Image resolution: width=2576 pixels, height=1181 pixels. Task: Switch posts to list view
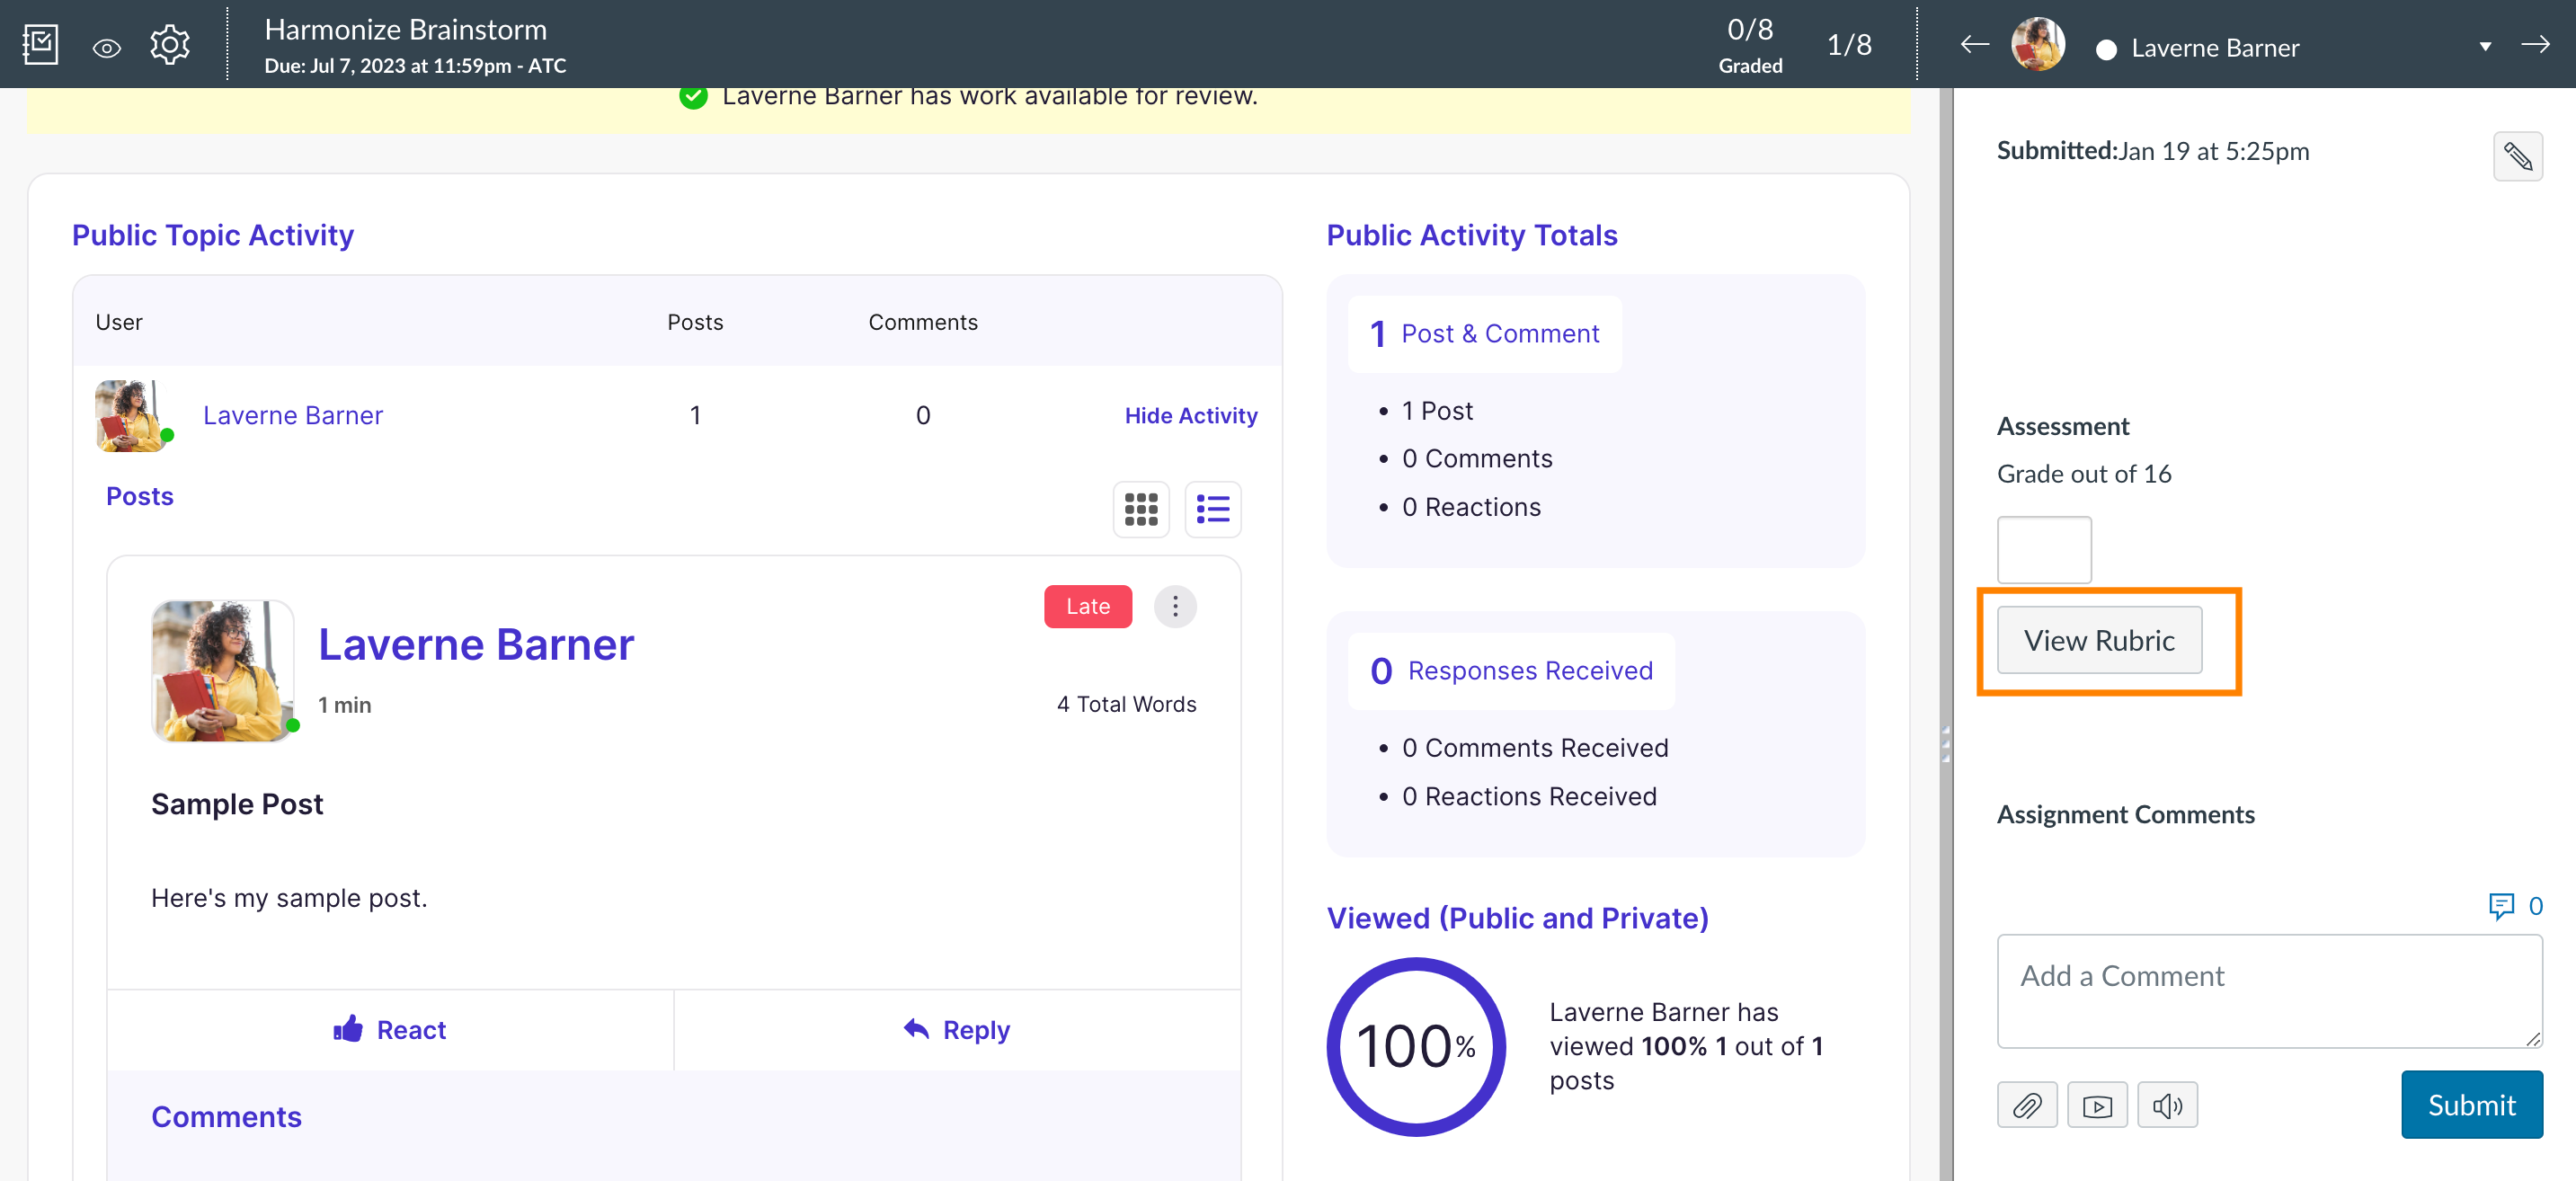click(1212, 509)
